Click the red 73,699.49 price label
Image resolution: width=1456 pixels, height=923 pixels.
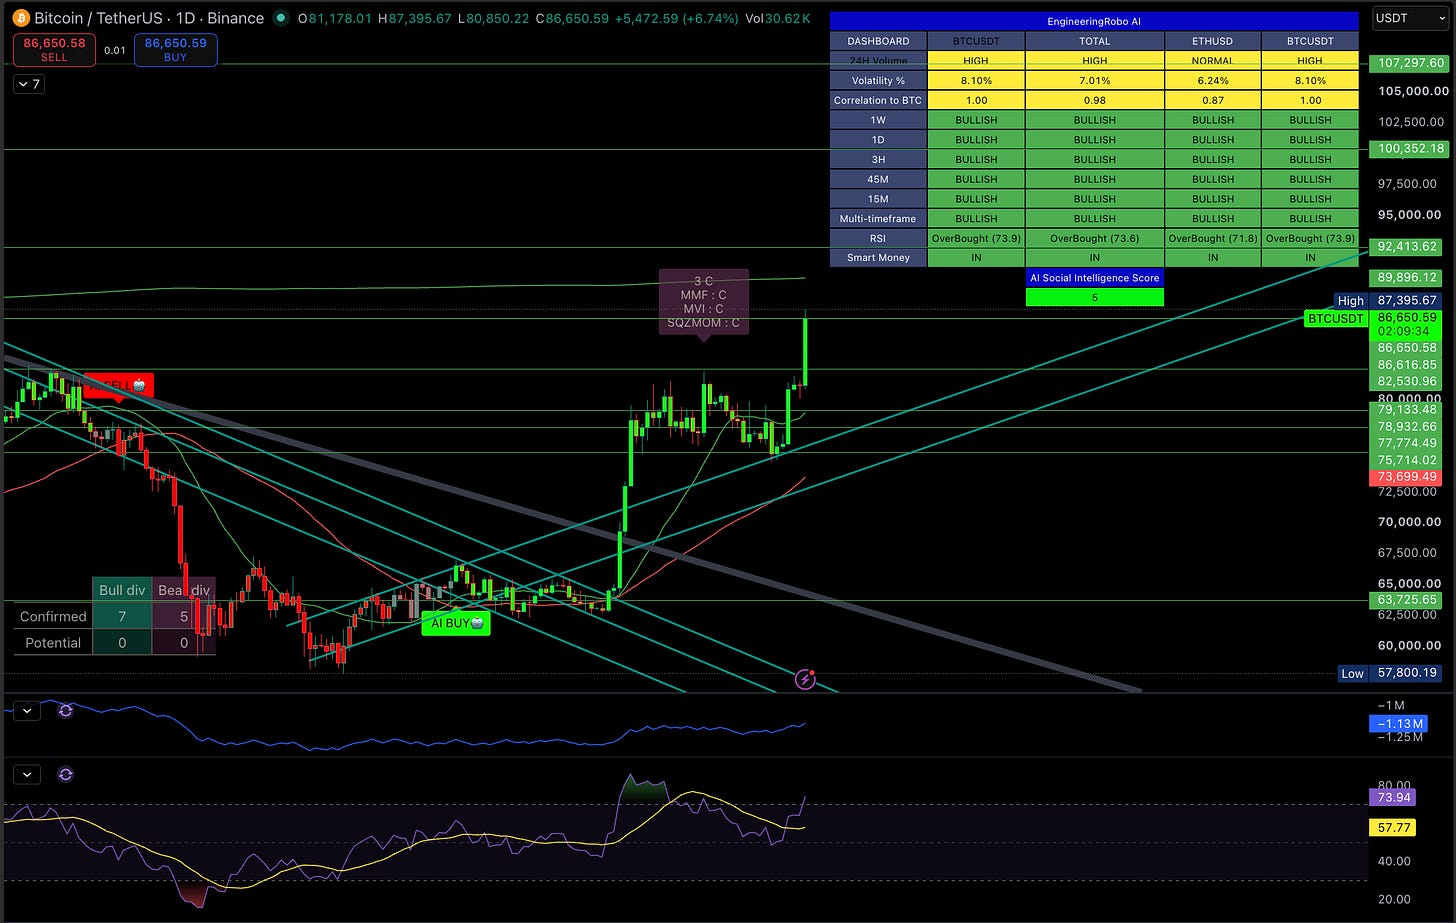1407,477
